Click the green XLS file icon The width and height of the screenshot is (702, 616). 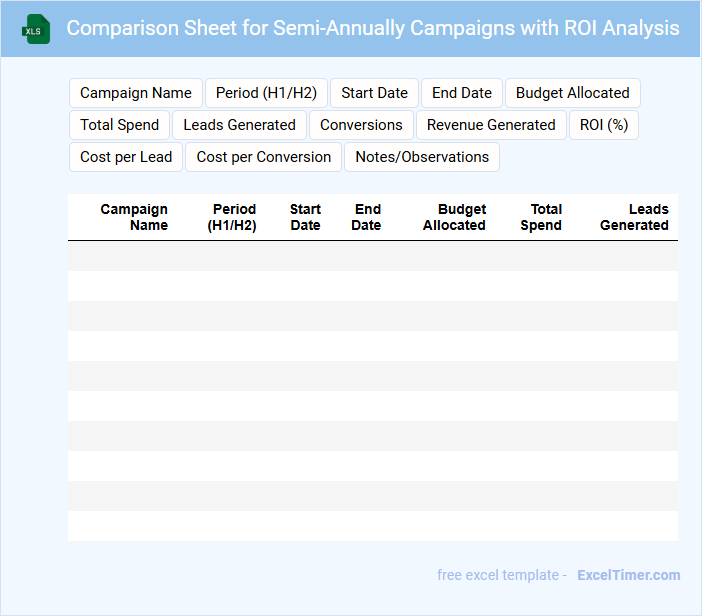(36, 29)
